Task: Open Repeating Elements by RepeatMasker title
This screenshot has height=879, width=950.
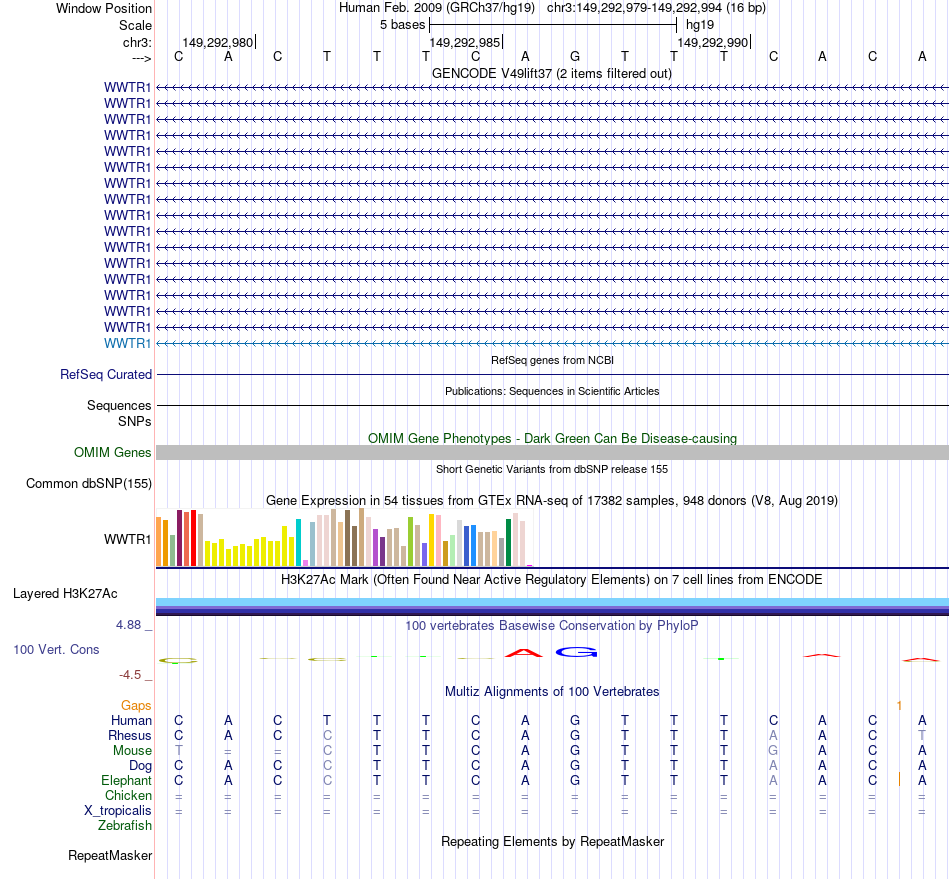Action: 552,841
